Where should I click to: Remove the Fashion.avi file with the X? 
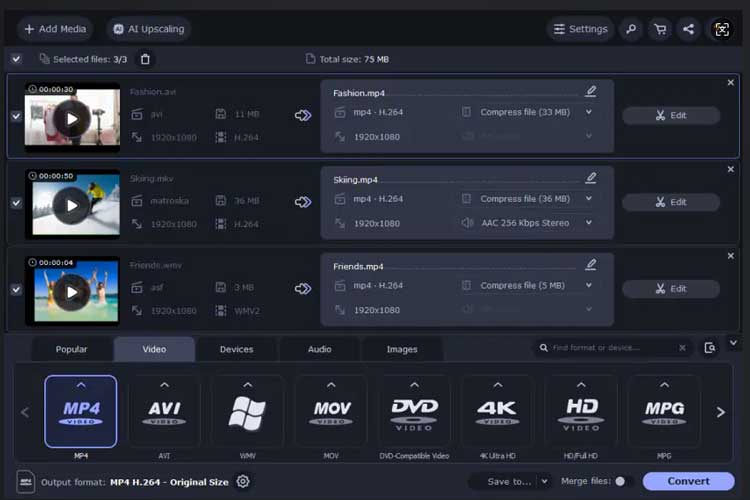730,82
